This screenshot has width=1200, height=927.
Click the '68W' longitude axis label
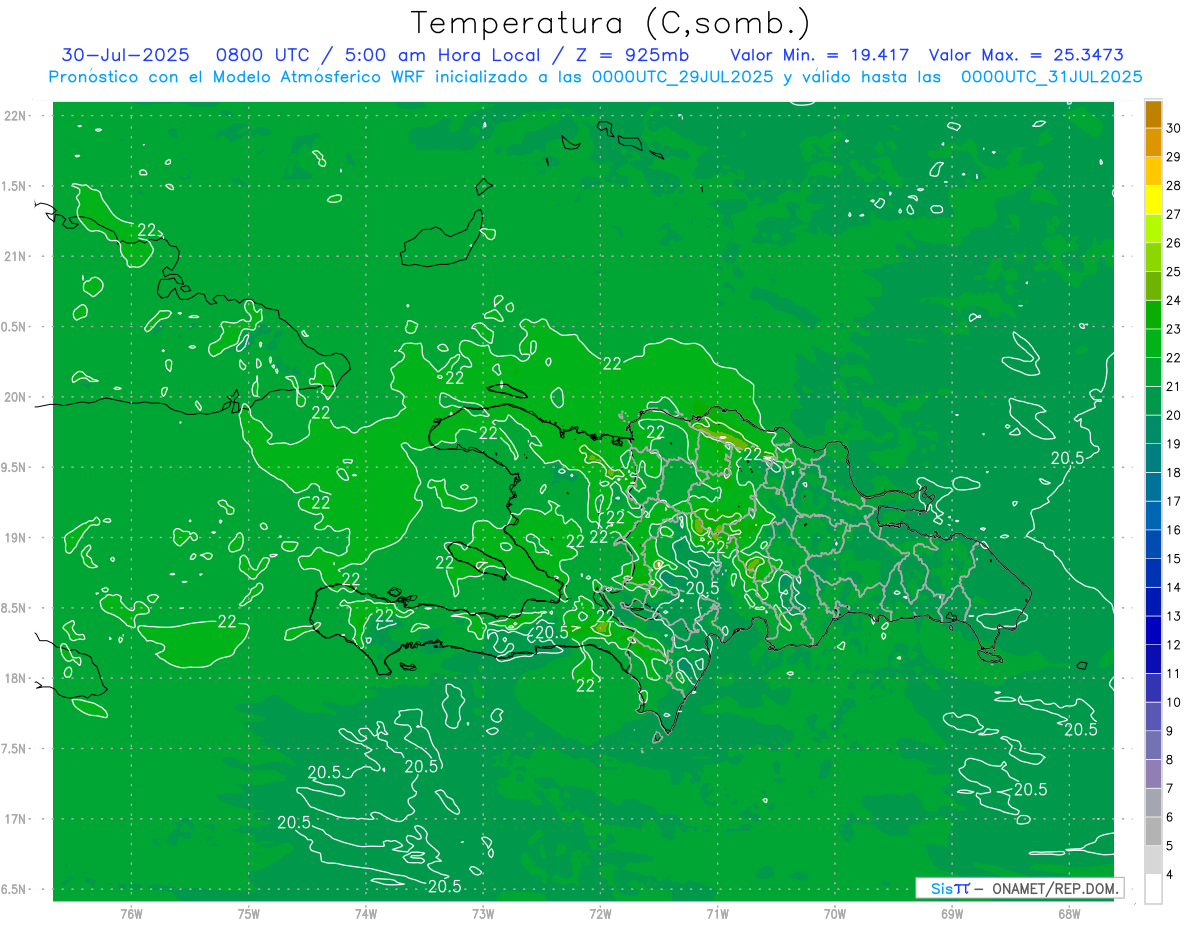point(1069,913)
